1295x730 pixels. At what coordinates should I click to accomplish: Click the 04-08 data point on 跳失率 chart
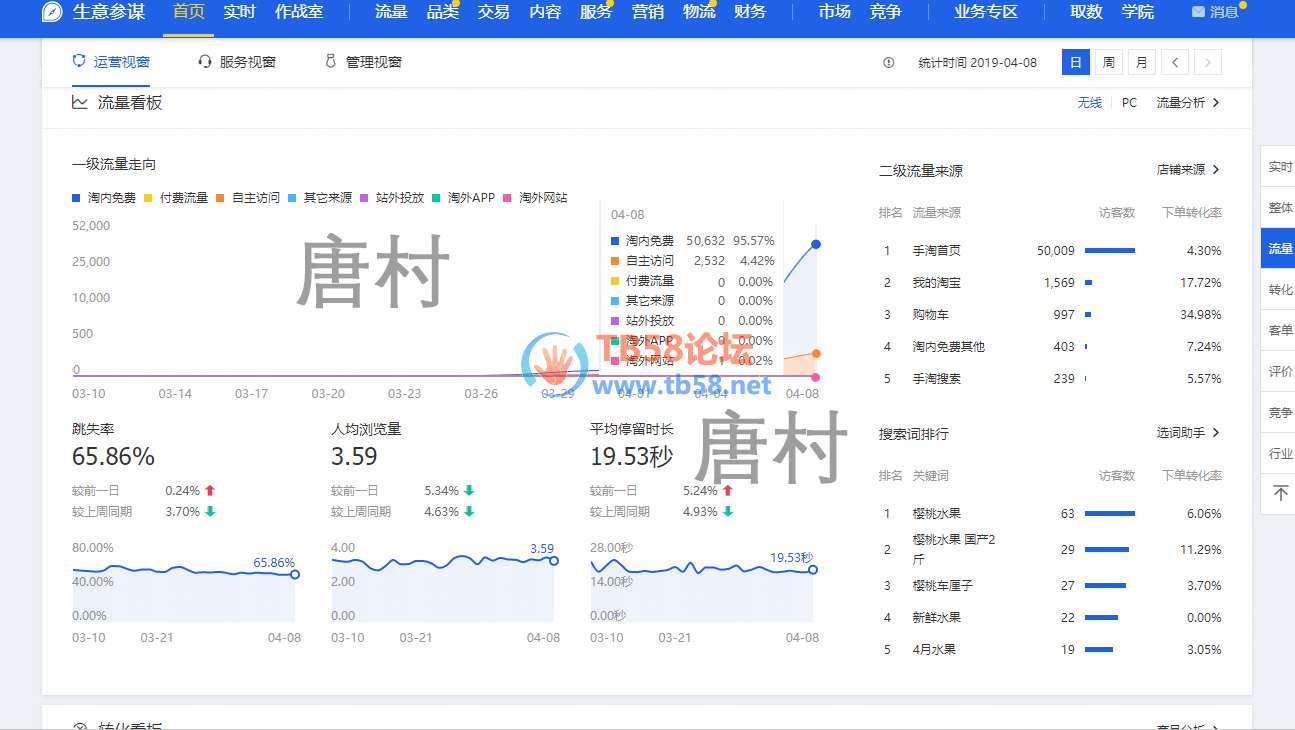tap(294, 574)
